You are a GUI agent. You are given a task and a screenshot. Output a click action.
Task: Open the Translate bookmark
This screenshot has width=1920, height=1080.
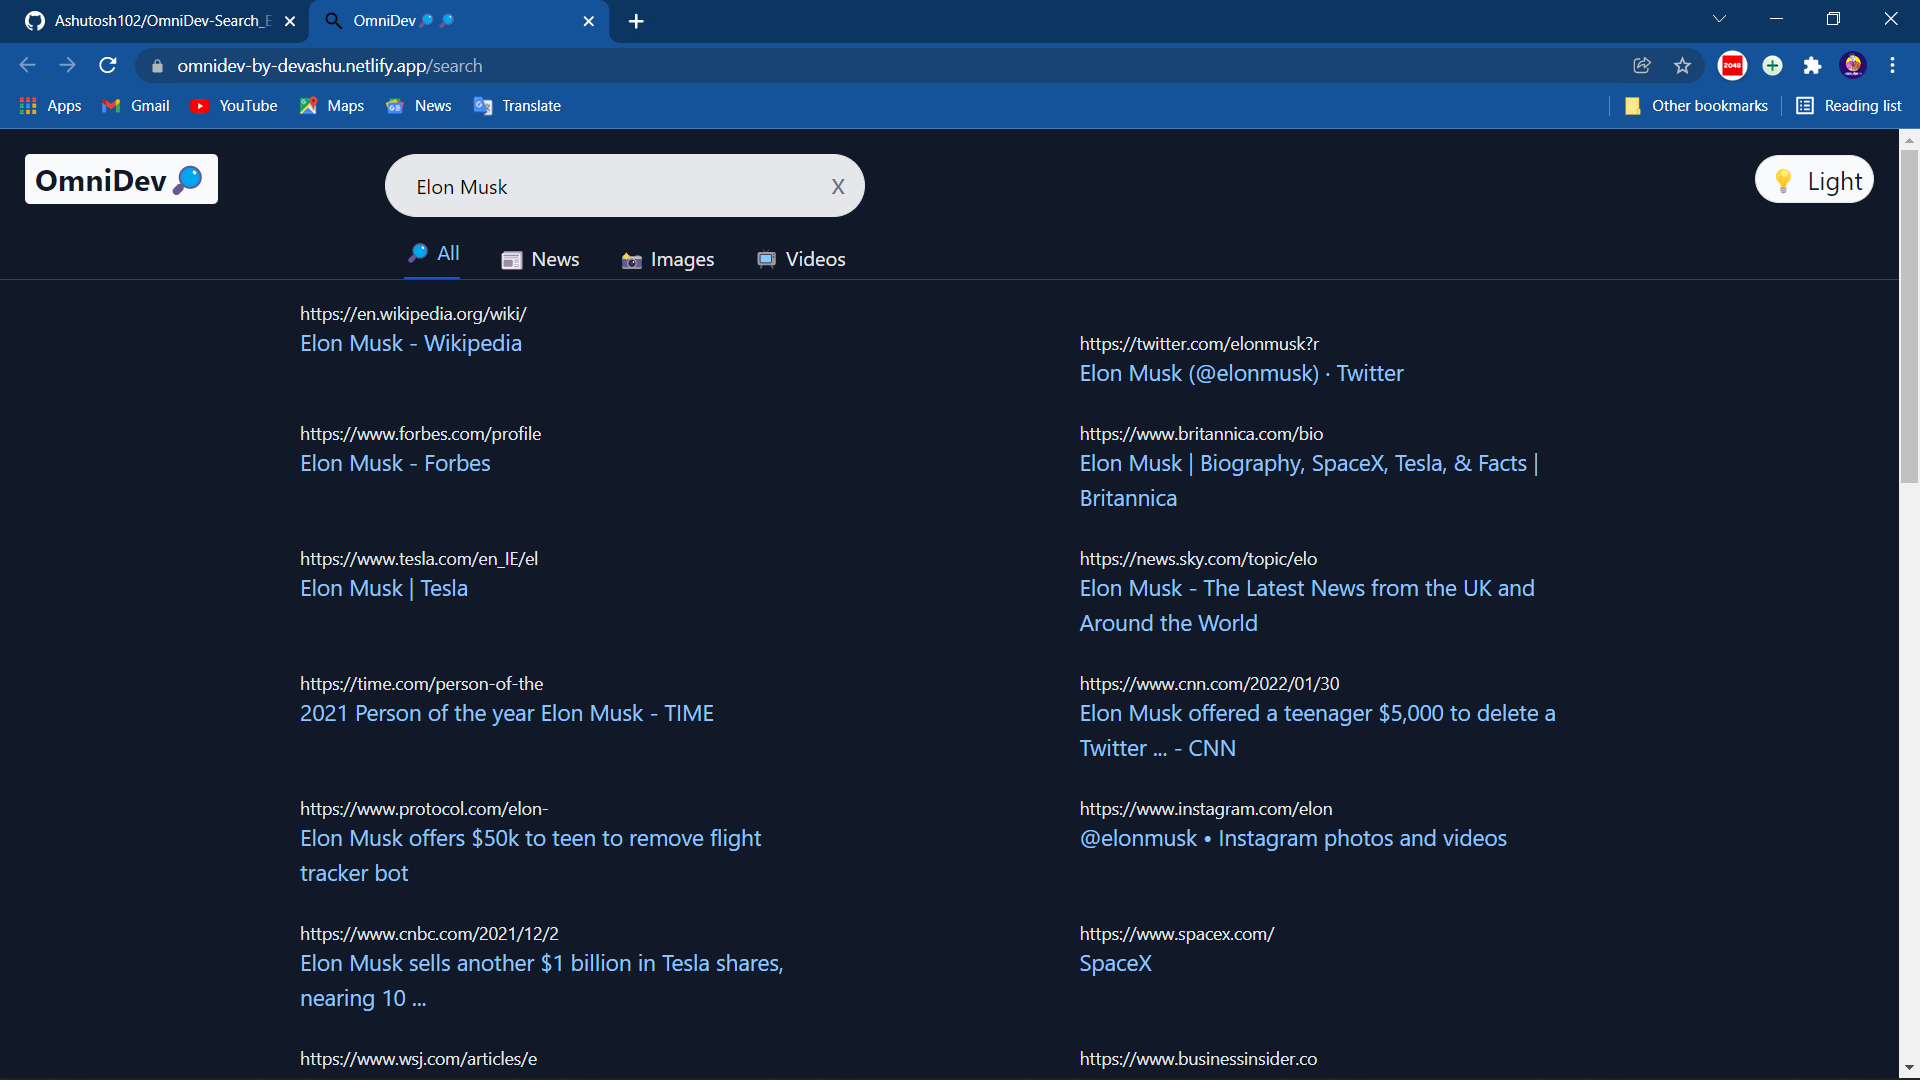pos(518,106)
